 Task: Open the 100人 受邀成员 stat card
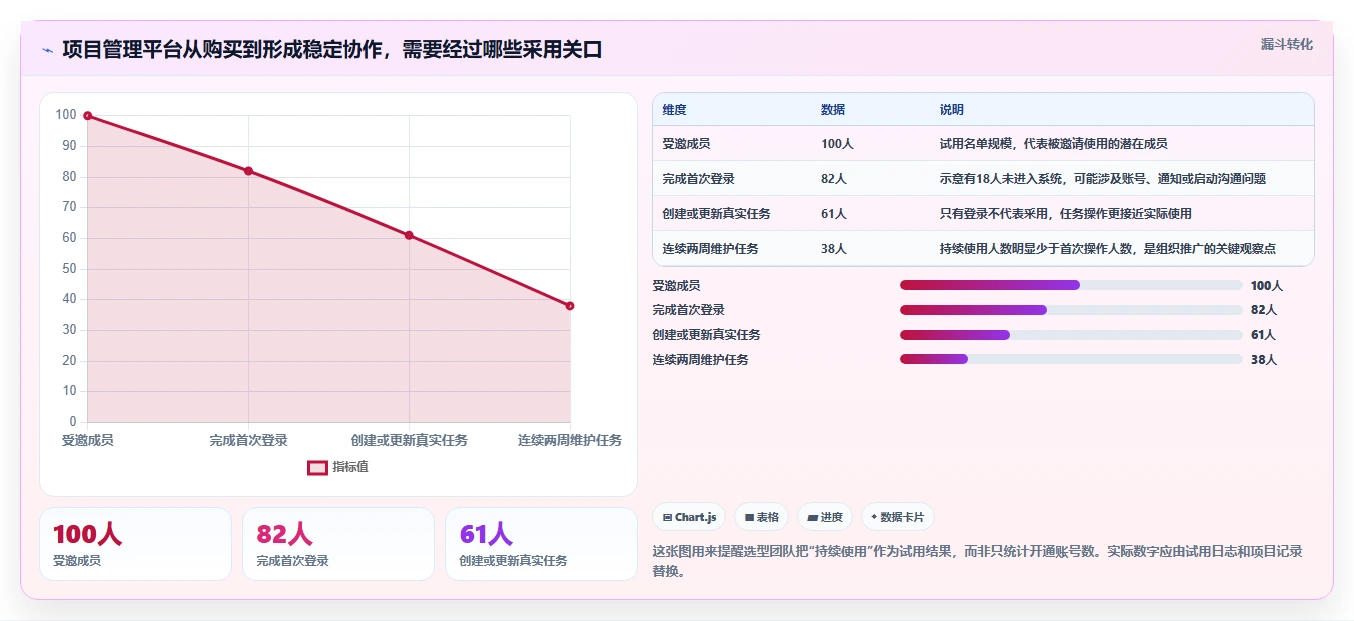tap(135, 544)
